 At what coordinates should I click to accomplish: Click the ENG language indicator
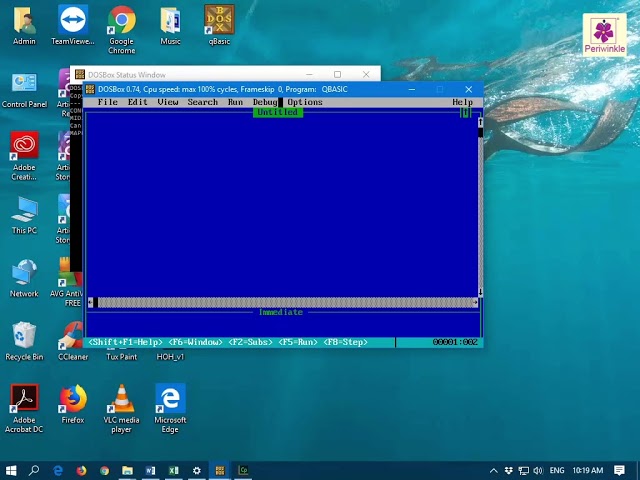click(557, 471)
